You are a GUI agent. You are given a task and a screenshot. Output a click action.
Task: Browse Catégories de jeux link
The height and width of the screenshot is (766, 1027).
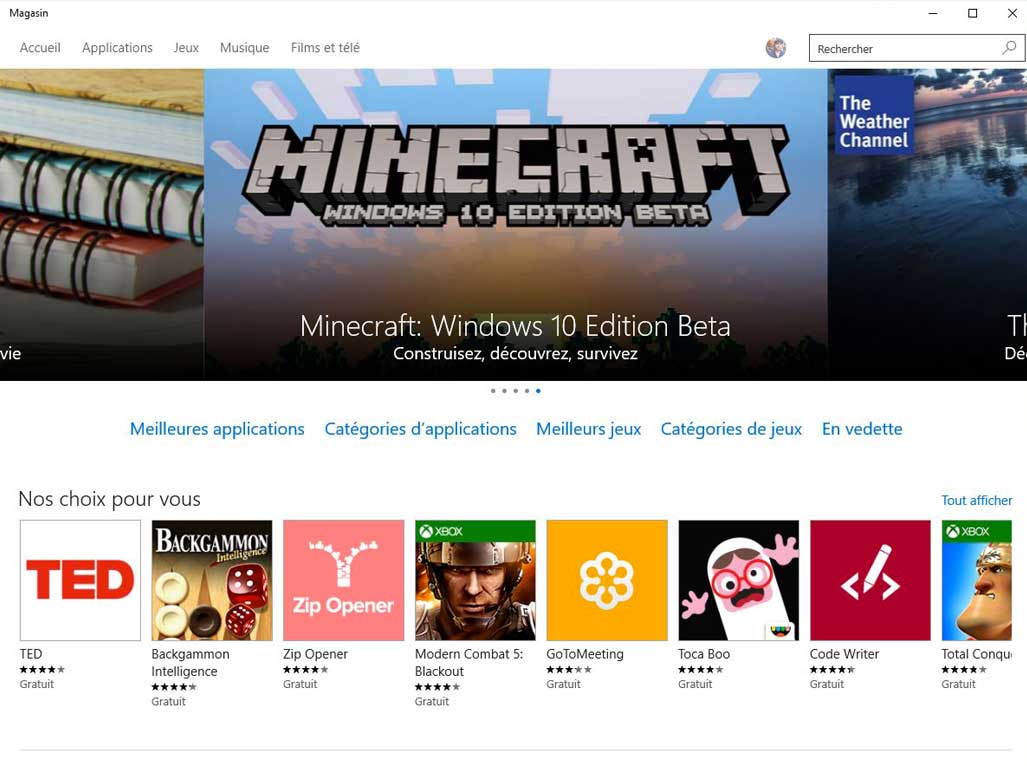click(x=731, y=429)
